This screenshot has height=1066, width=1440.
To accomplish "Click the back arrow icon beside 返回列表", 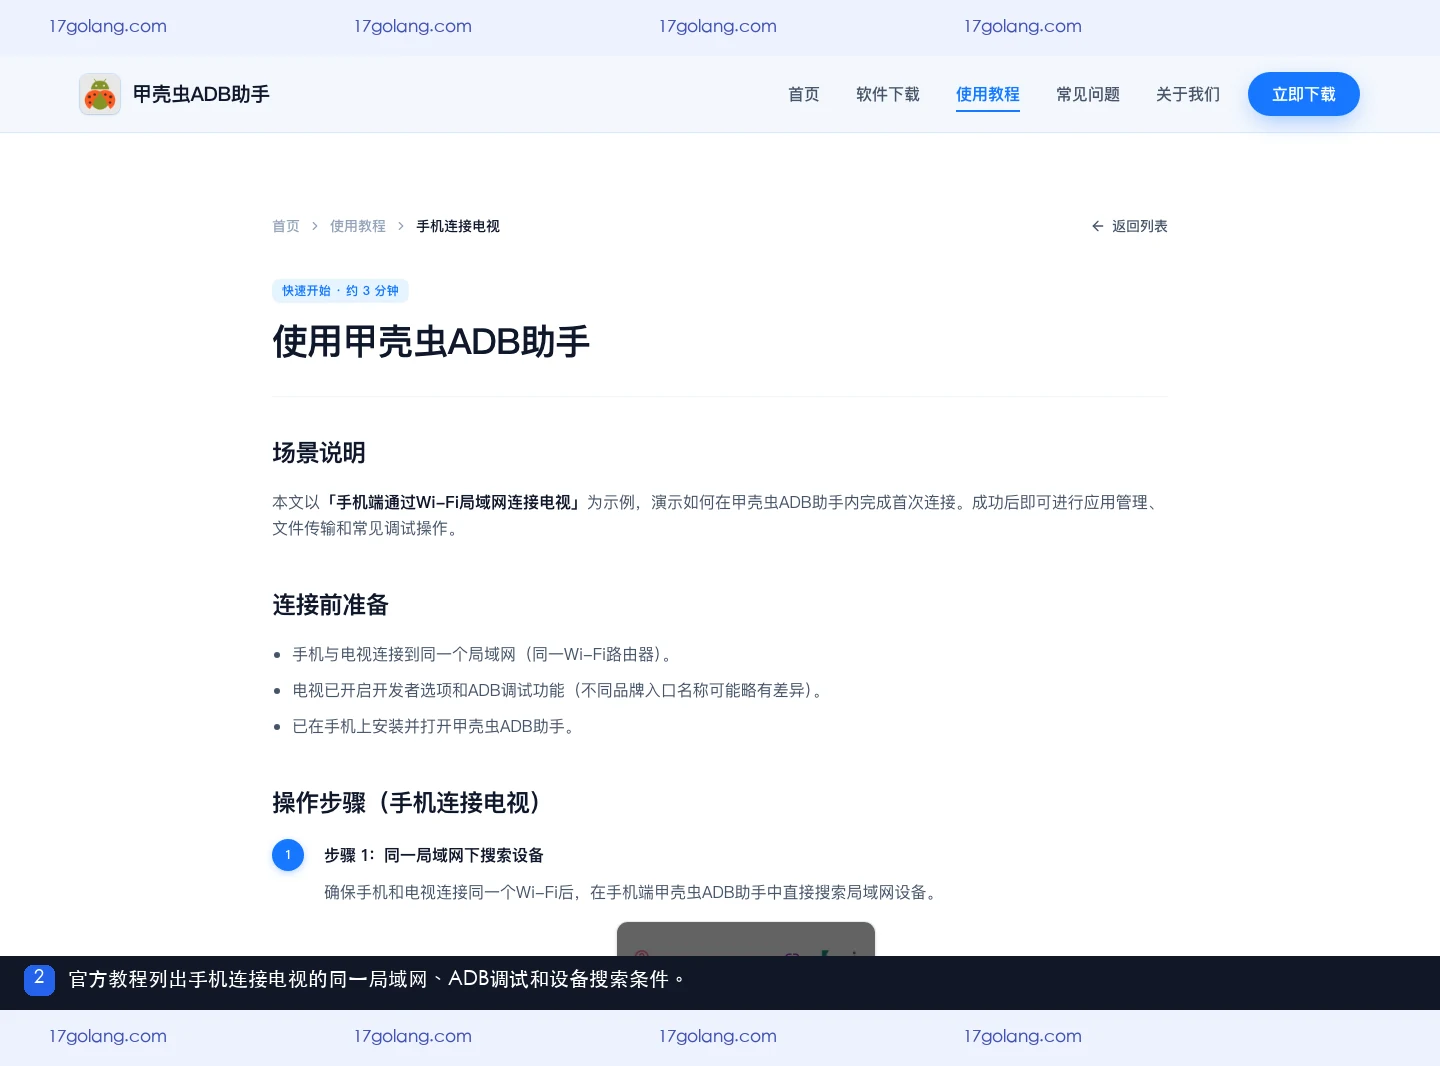I will pos(1097,226).
